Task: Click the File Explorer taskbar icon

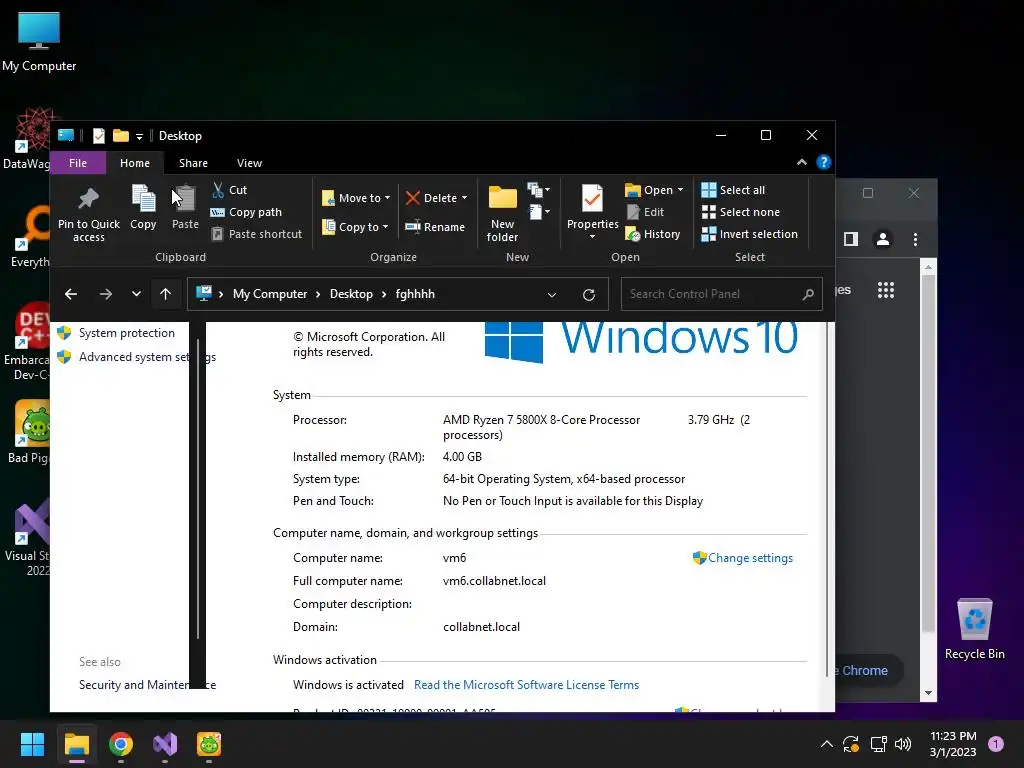Action: click(x=76, y=744)
